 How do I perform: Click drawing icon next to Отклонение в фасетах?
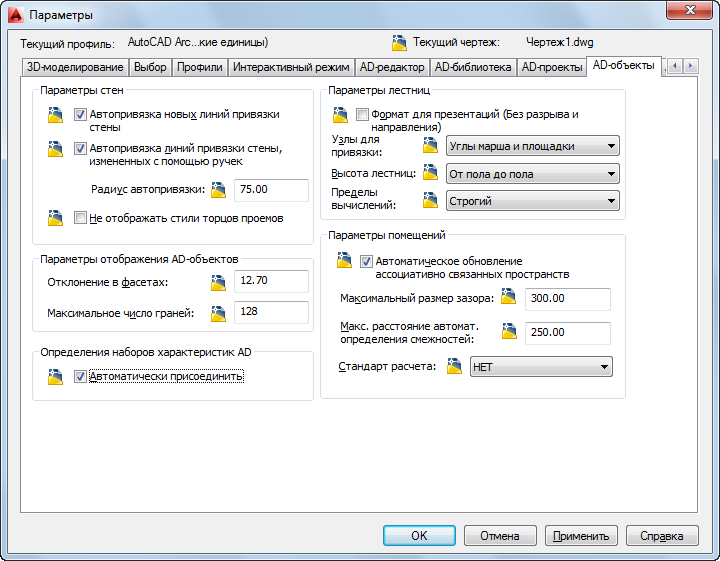pyautogui.click(x=218, y=283)
